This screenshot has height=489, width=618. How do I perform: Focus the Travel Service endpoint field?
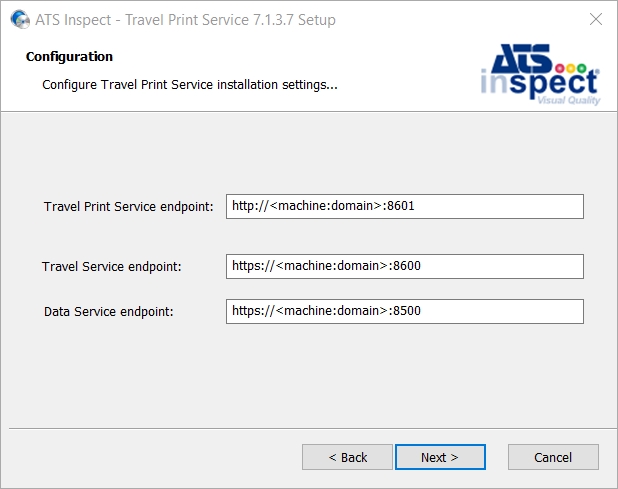pos(405,266)
